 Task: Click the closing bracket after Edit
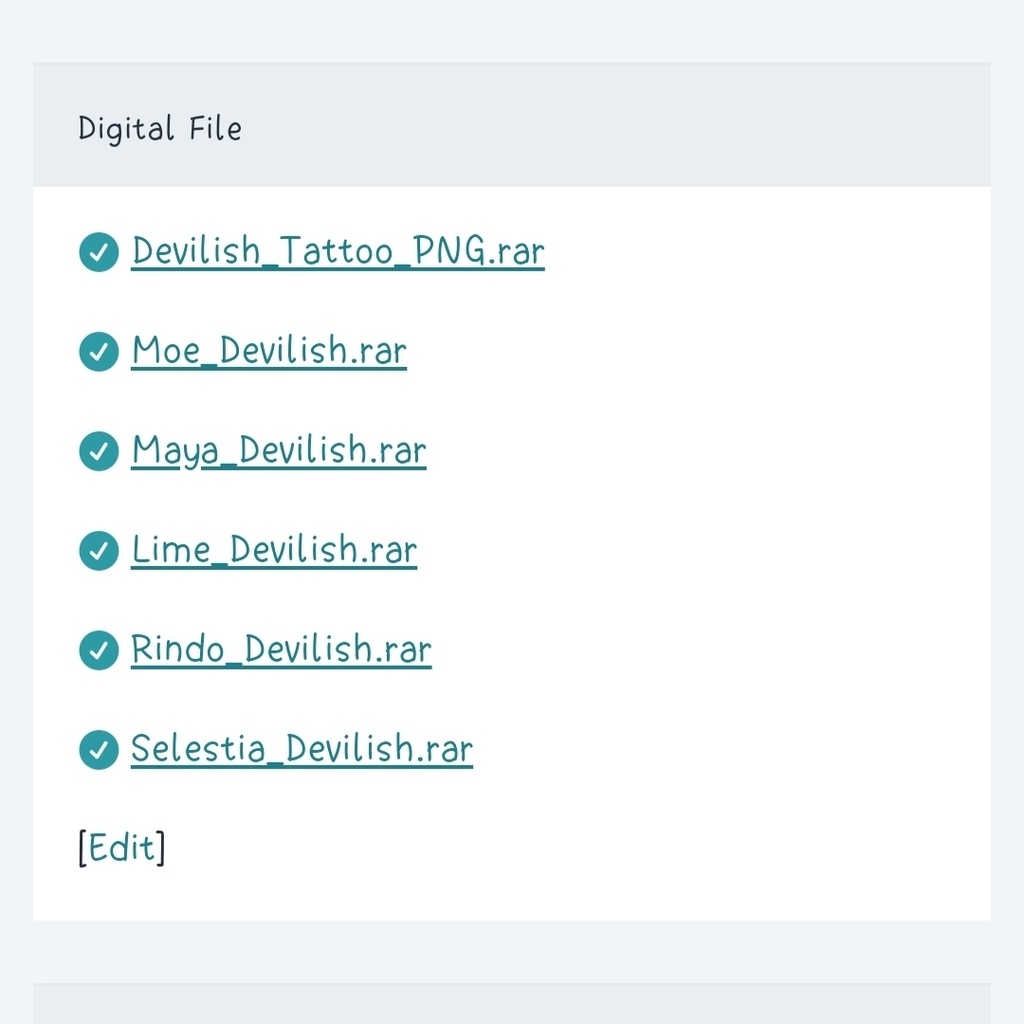tap(162, 848)
